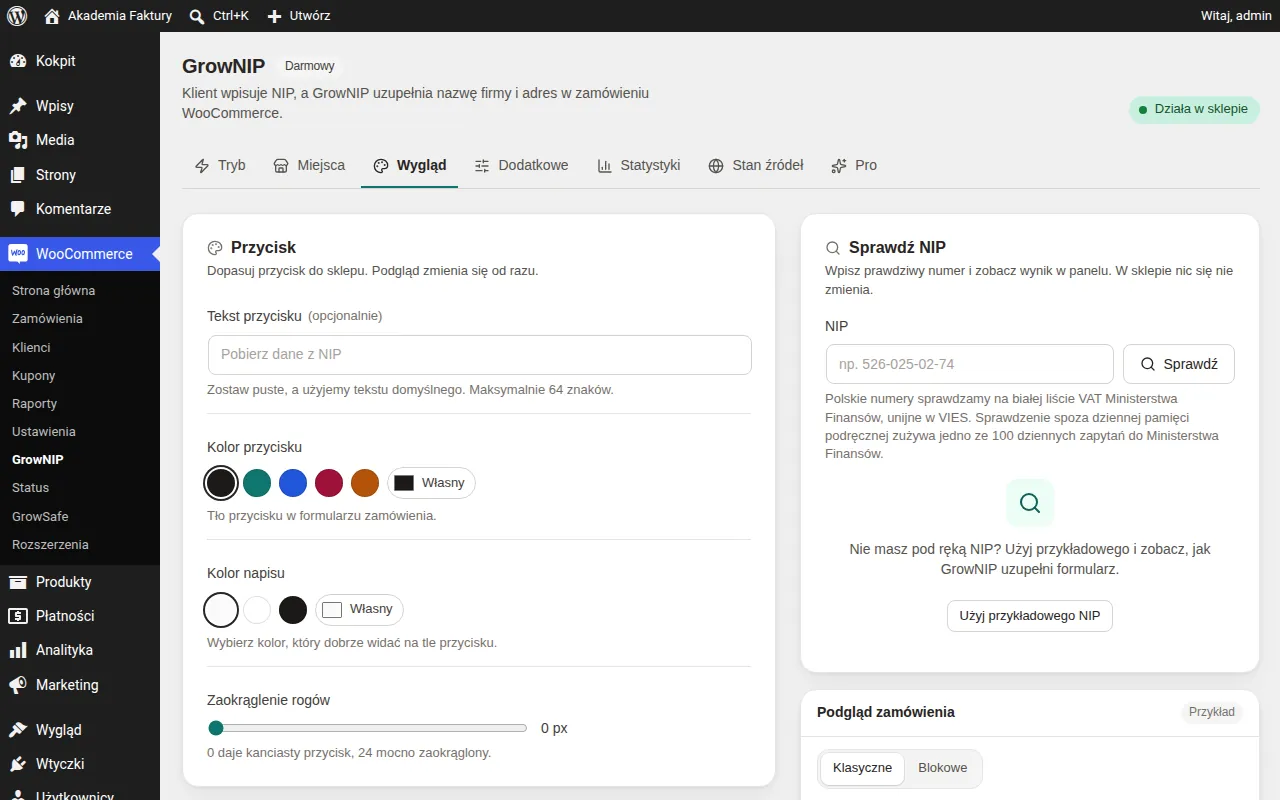Open the Utwórz create menu
Viewport: 1280px width, 800px height.
[298, 16]
